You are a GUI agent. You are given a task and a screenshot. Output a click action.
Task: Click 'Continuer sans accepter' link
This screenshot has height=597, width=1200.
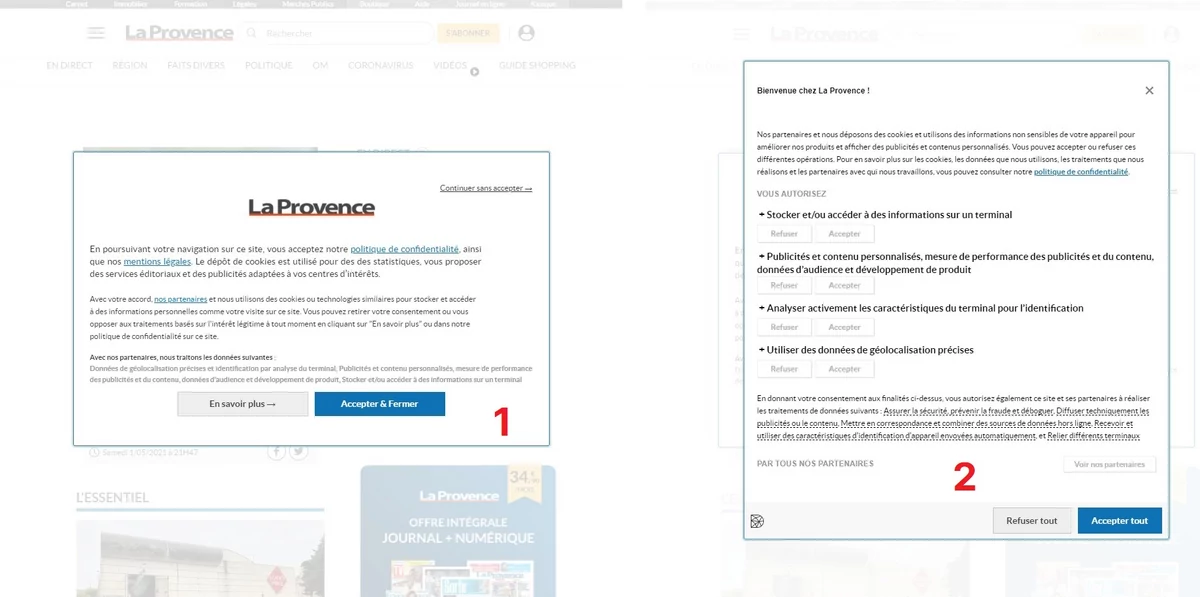[486, 188]
